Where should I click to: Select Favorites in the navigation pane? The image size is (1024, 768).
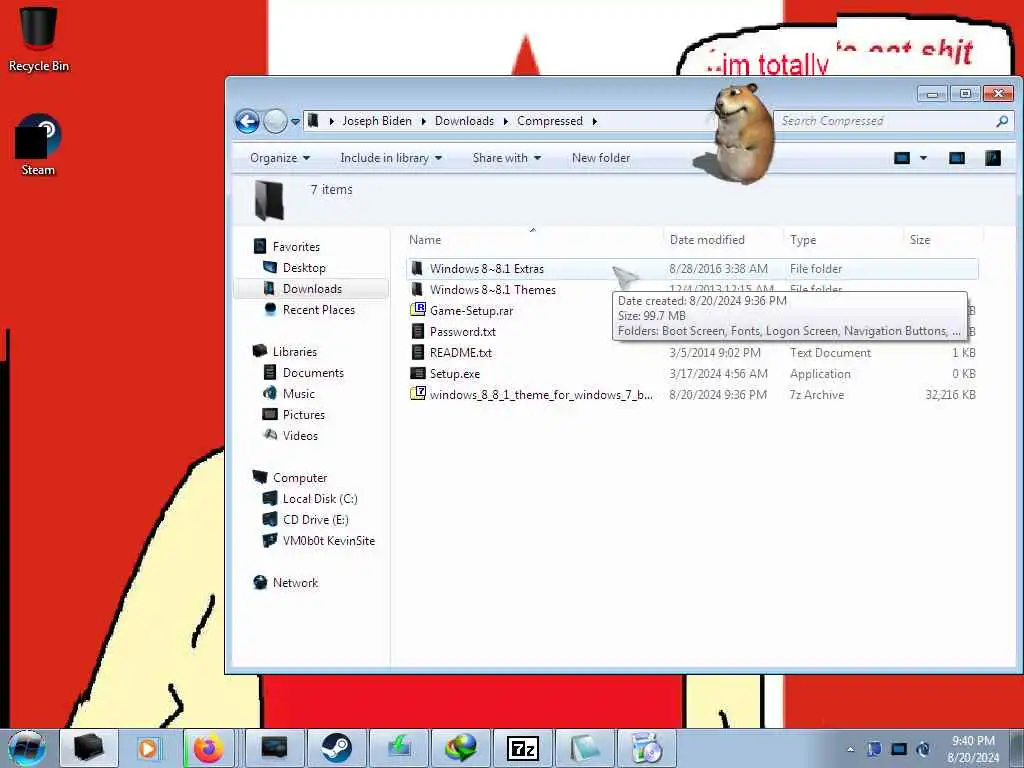click(296, 247)
